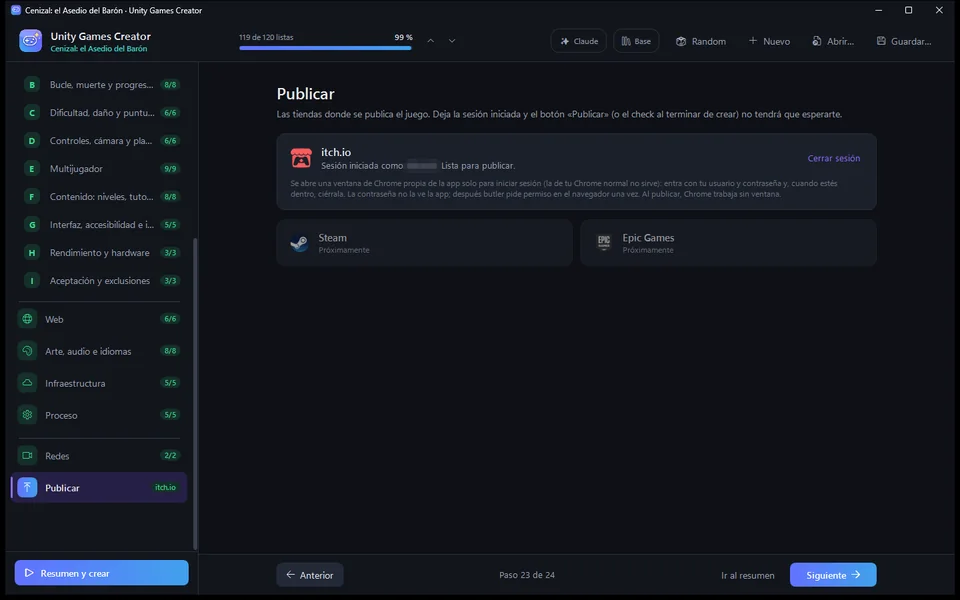Open the Infraestructura section
This screenshot has height=600, width=960.
pos(101,383)
